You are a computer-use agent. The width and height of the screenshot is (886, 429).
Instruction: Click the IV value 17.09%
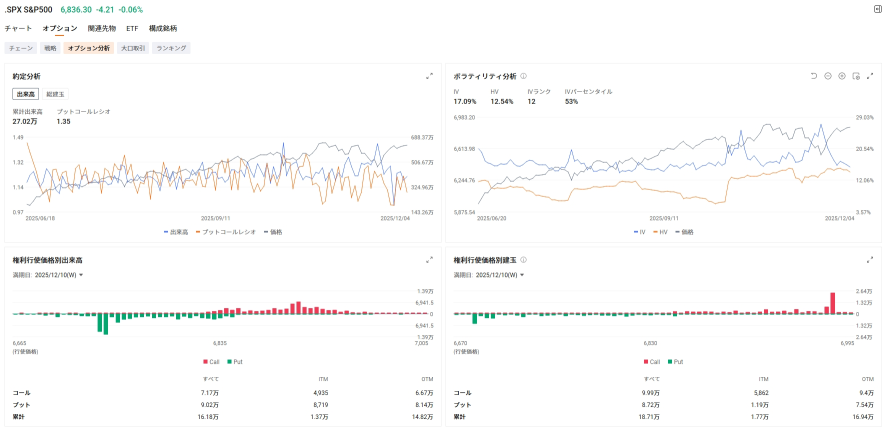(465, 102)
